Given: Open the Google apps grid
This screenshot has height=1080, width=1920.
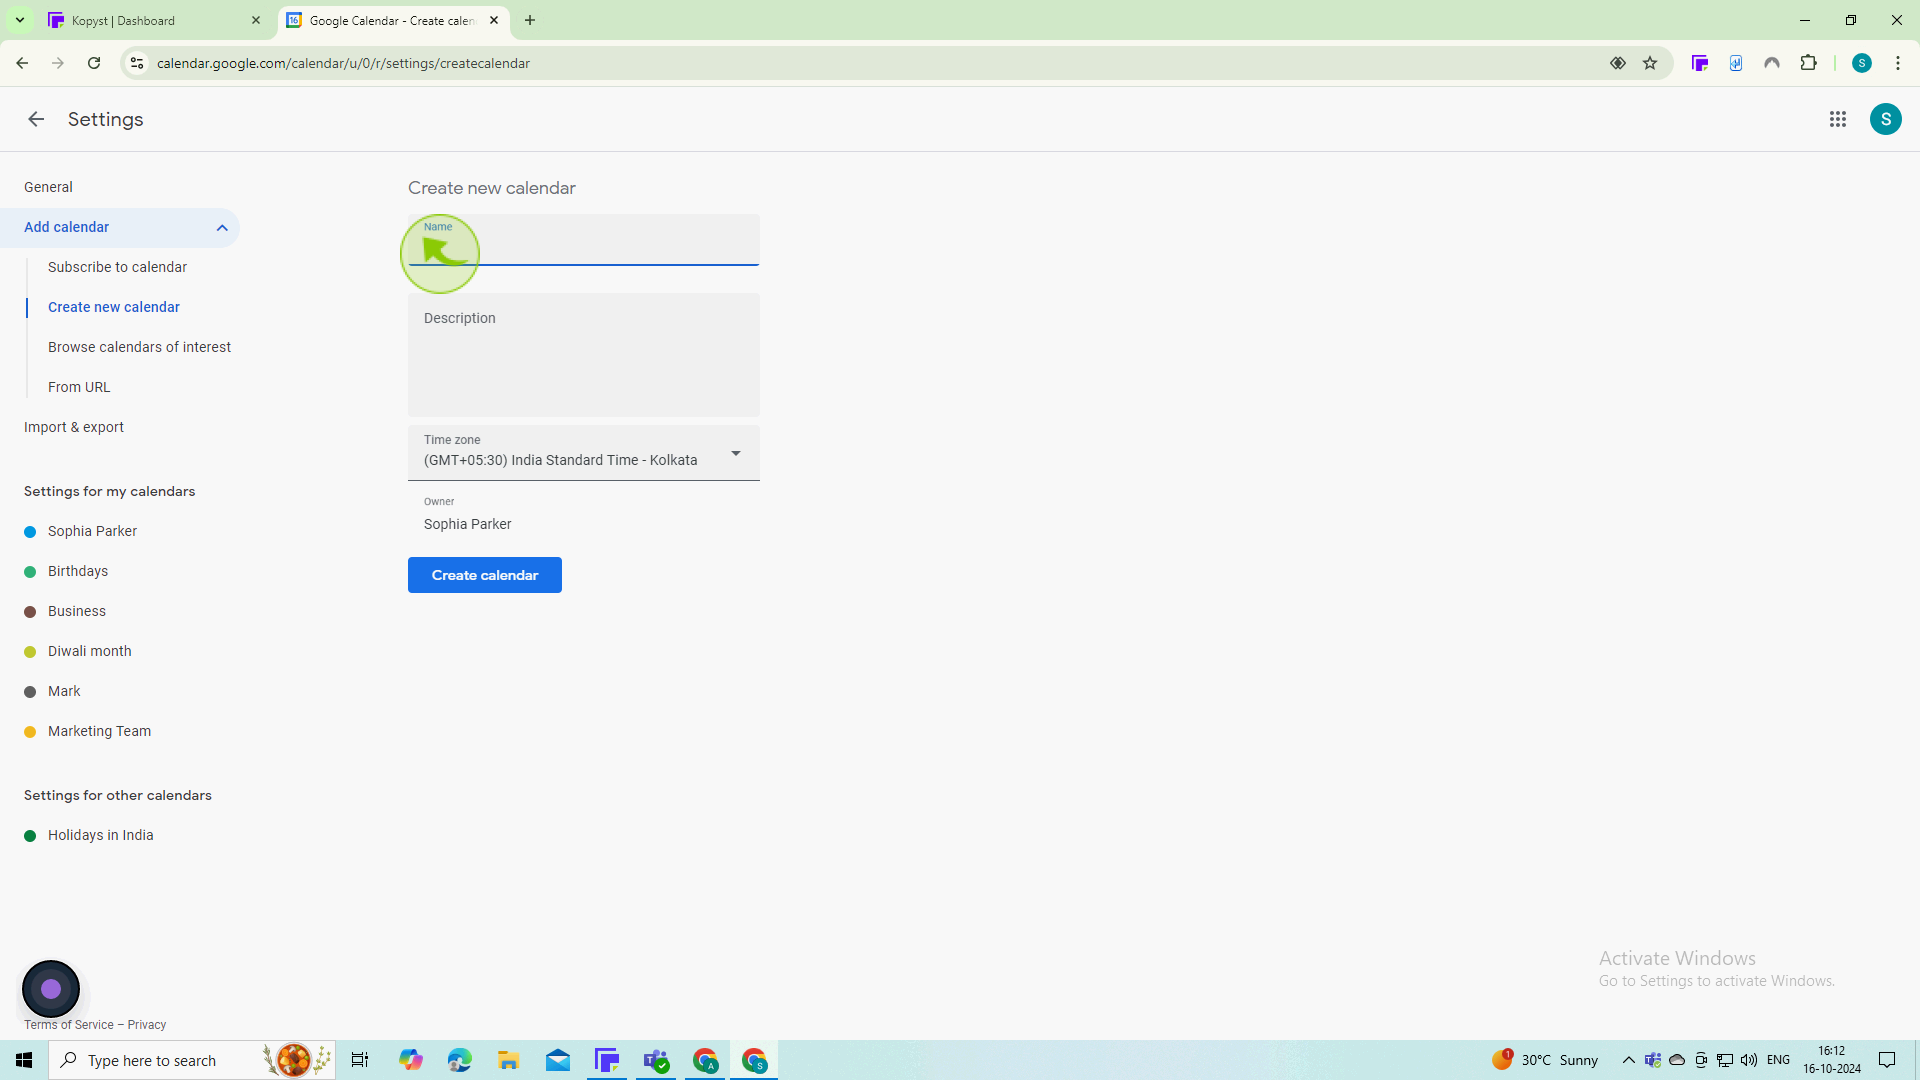Looking at the screenshot, I should pos(1838,119).
